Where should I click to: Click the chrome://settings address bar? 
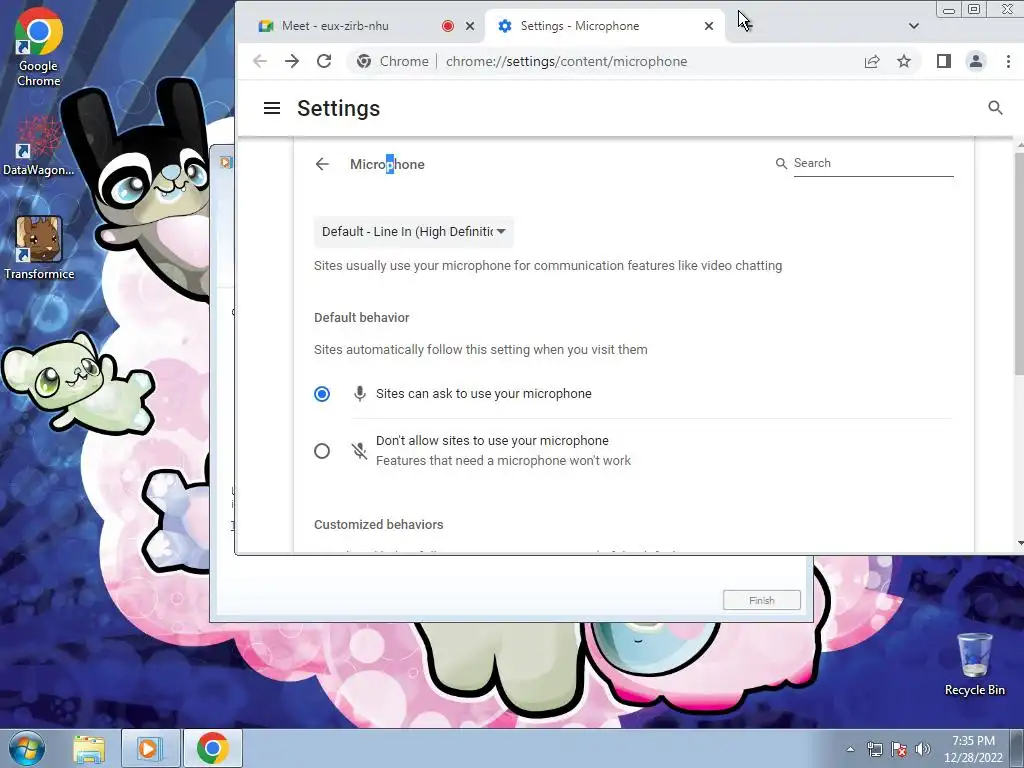coord(566,61)
